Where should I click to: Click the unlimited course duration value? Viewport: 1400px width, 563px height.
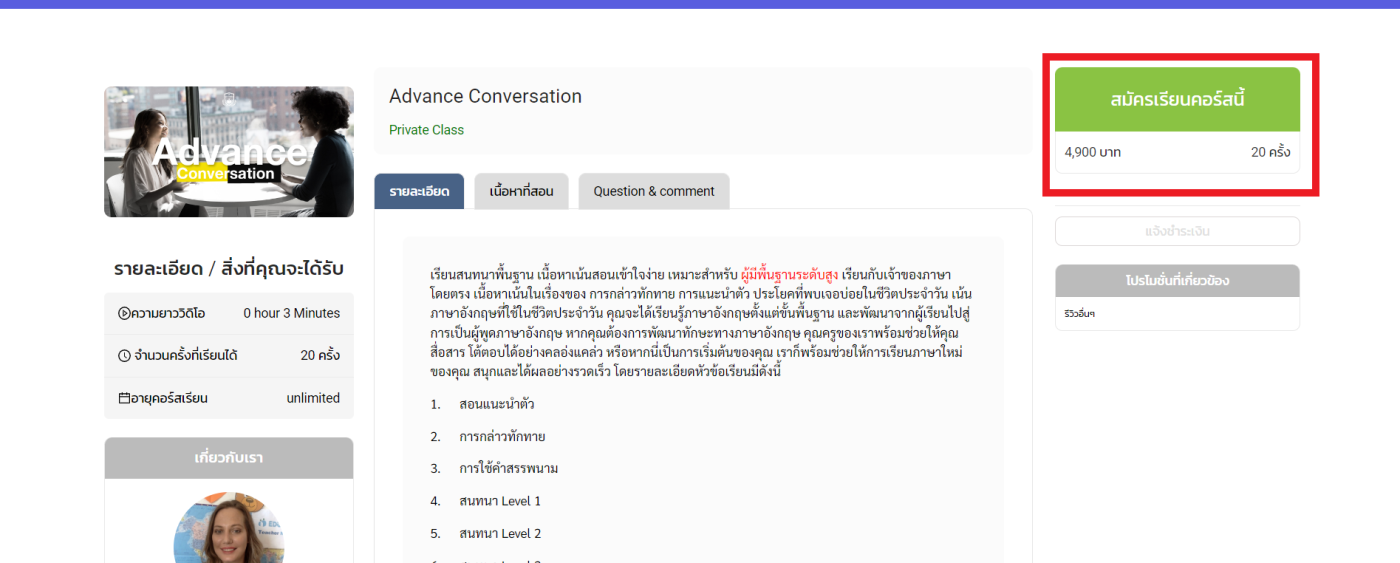coord(313,398)
